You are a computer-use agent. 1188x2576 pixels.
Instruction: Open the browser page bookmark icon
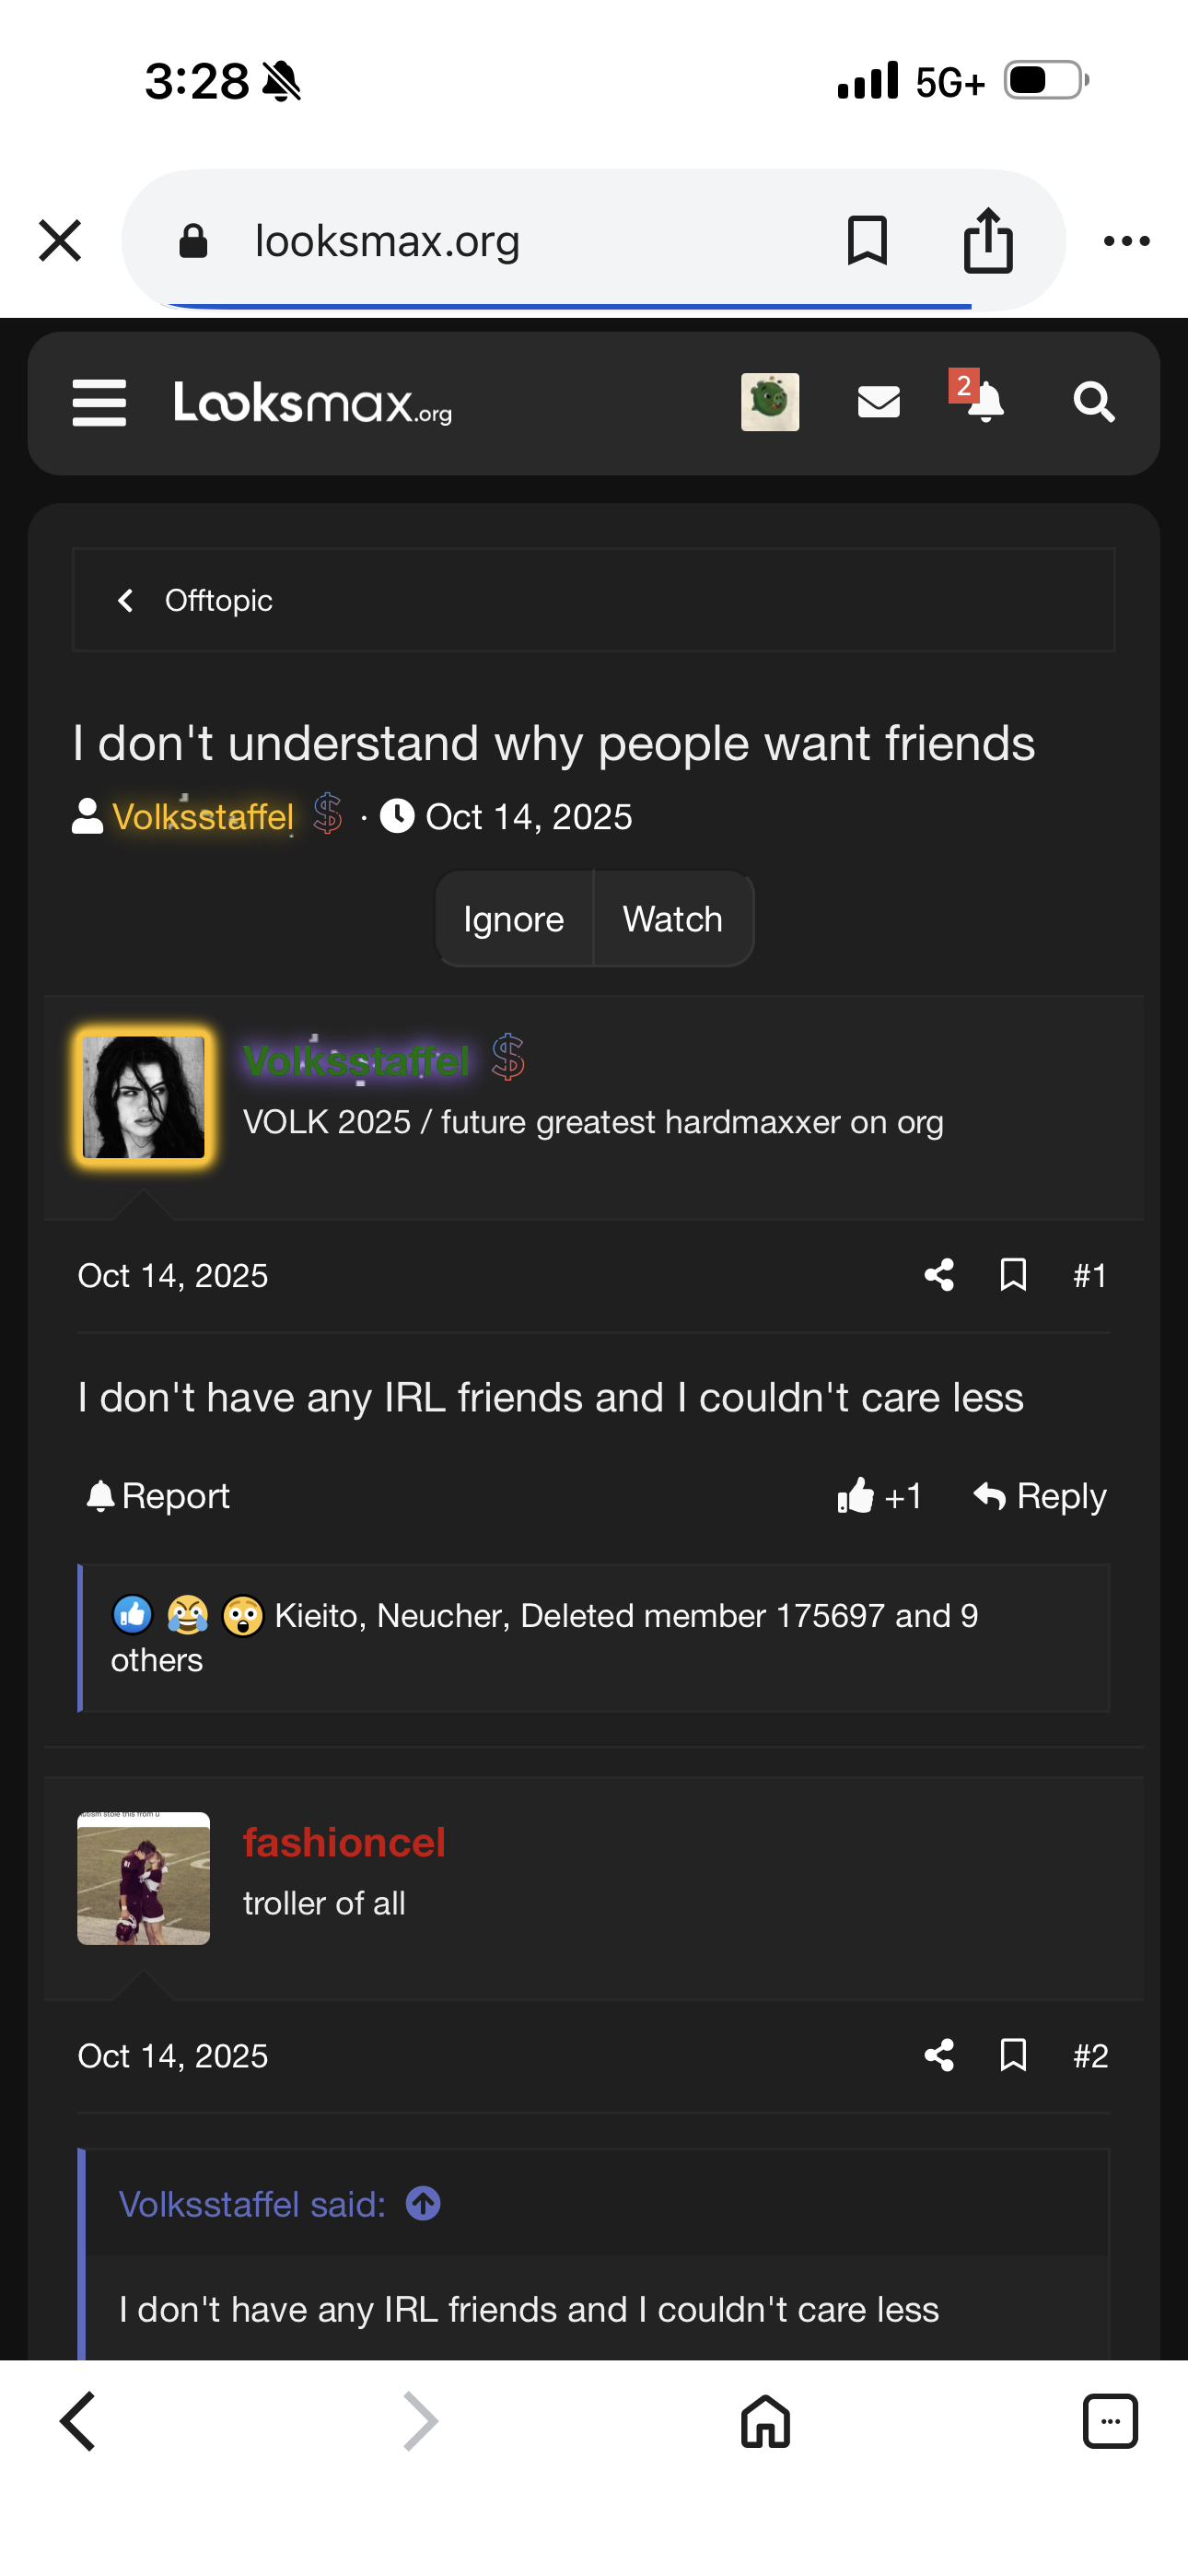[867, 240]
